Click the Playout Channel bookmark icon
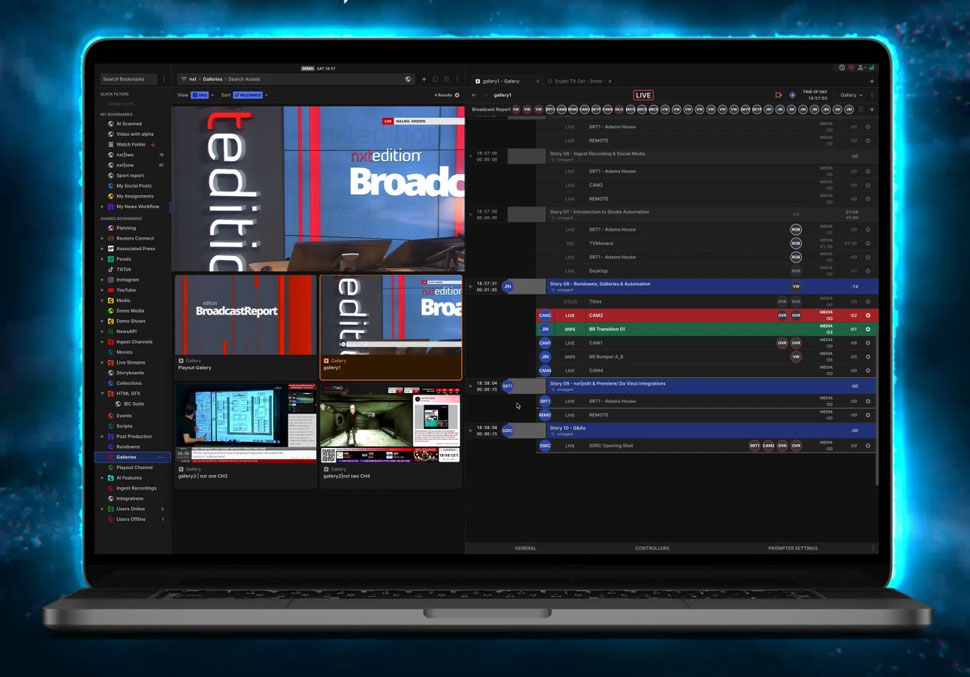The height and width of the screenshot is (677, 970). [111, 467]
